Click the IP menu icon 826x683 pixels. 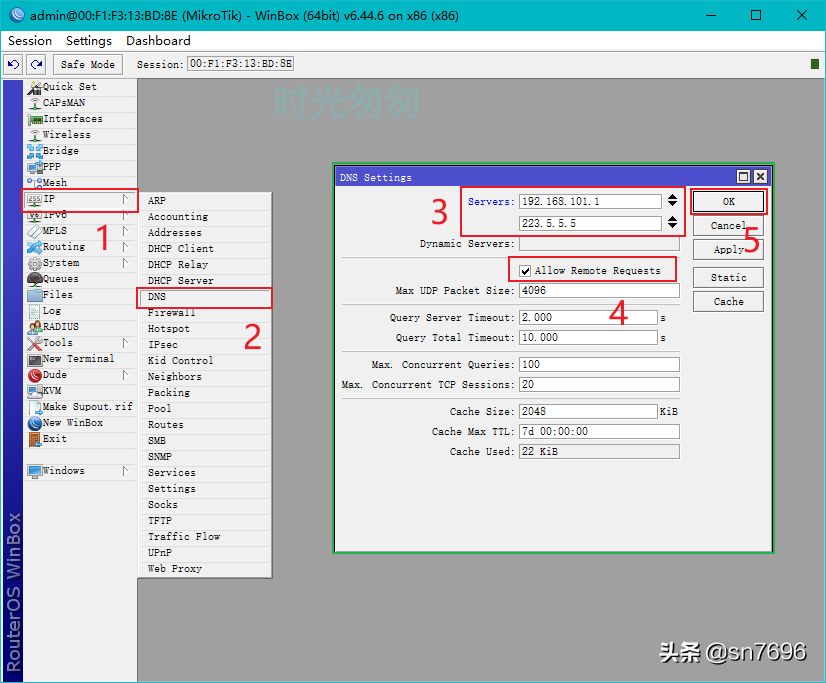point(35,199)
